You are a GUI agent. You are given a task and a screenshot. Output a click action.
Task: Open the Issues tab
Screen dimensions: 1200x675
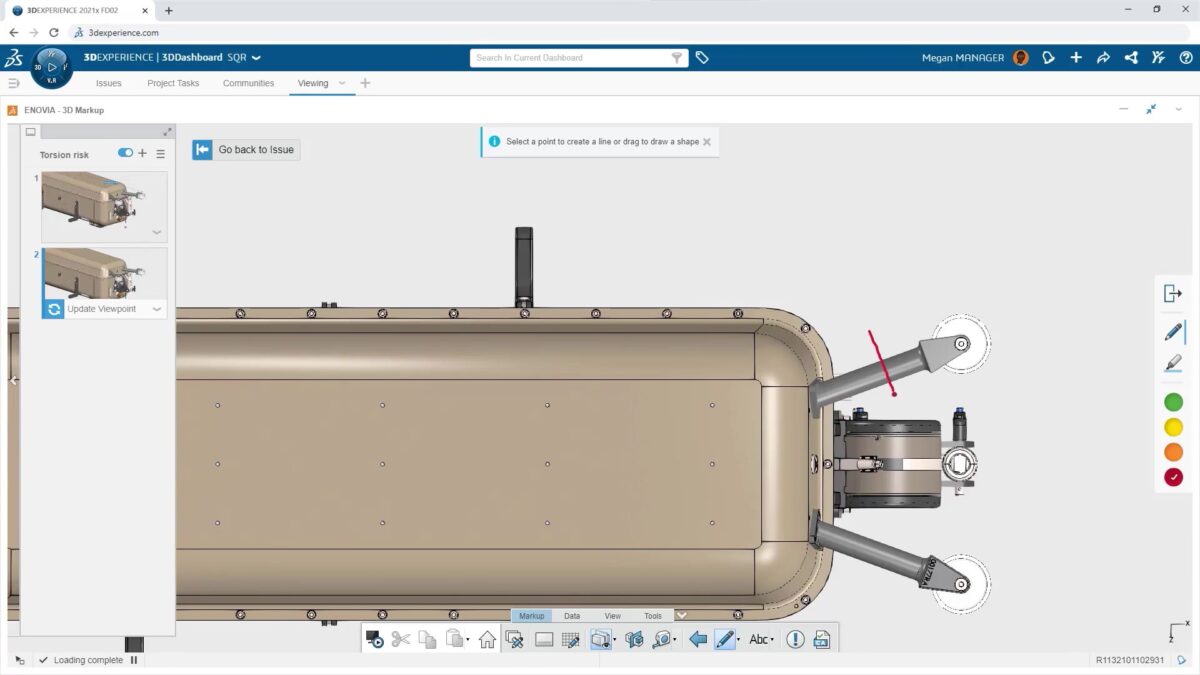pos(109,83)
